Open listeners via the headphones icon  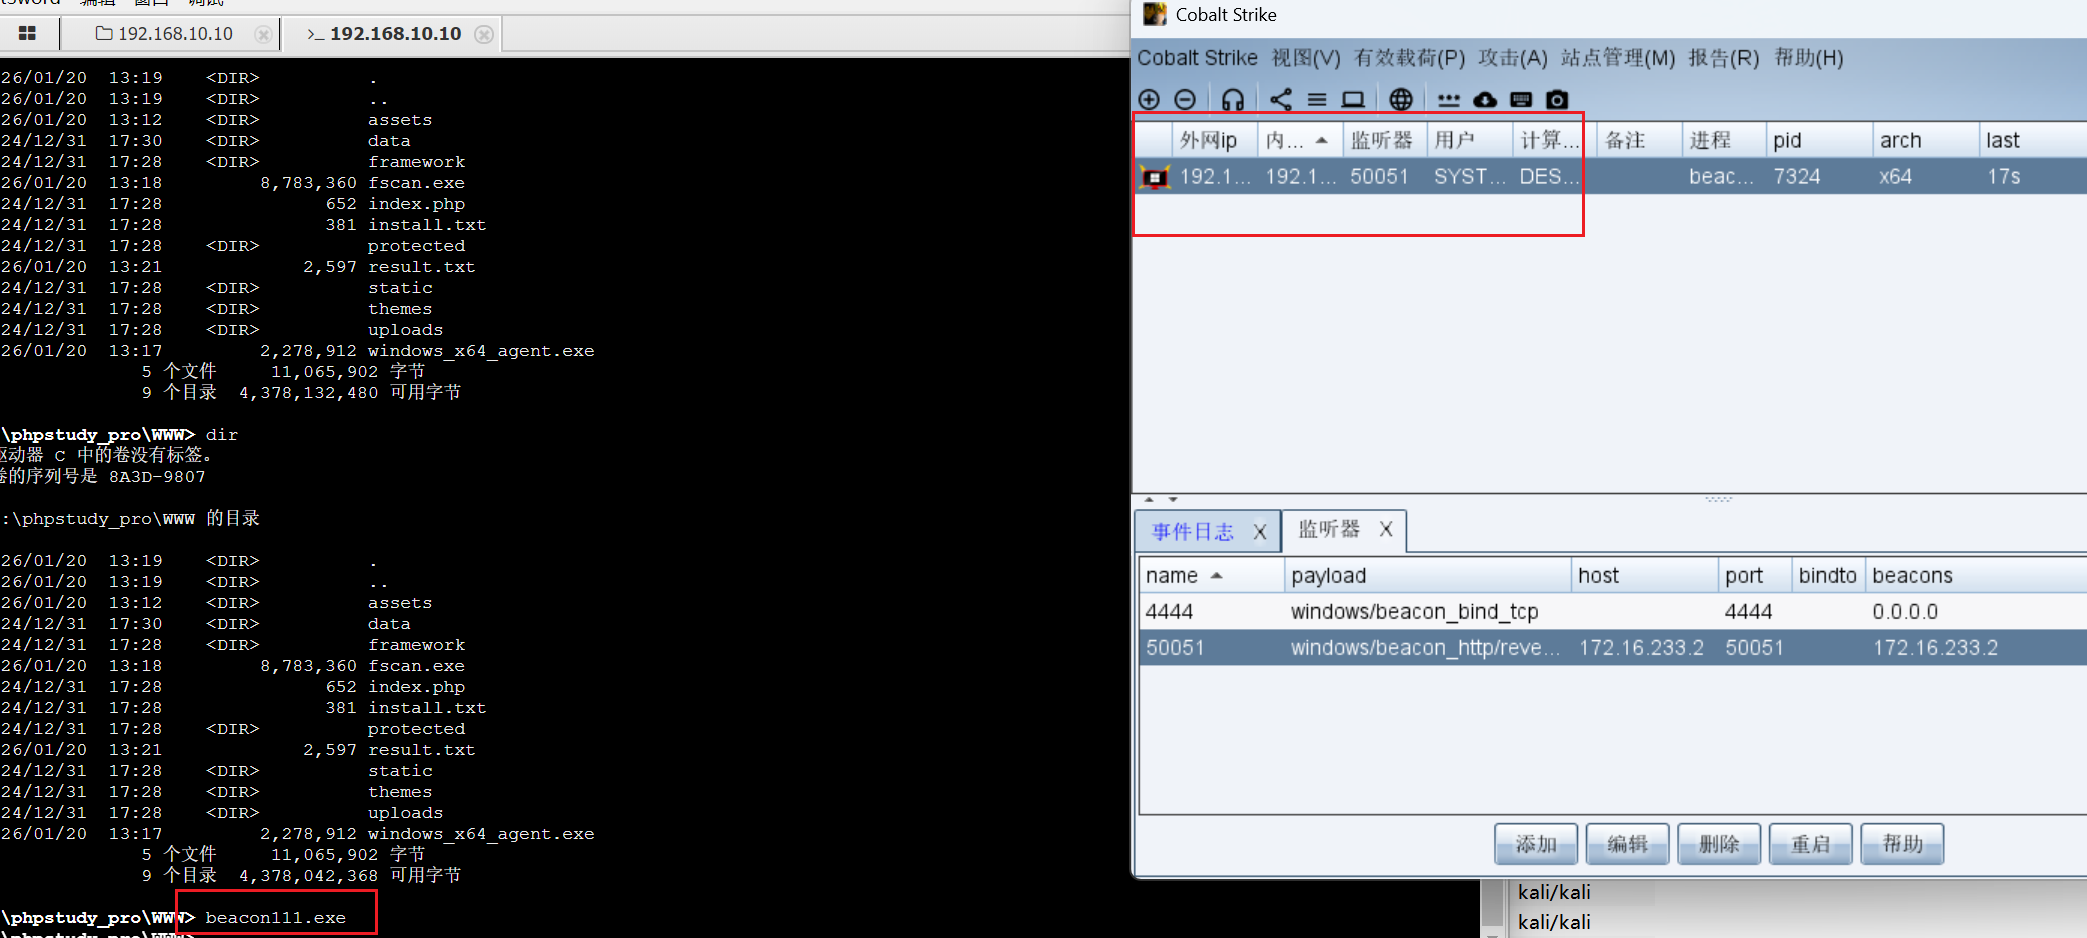1233,99
